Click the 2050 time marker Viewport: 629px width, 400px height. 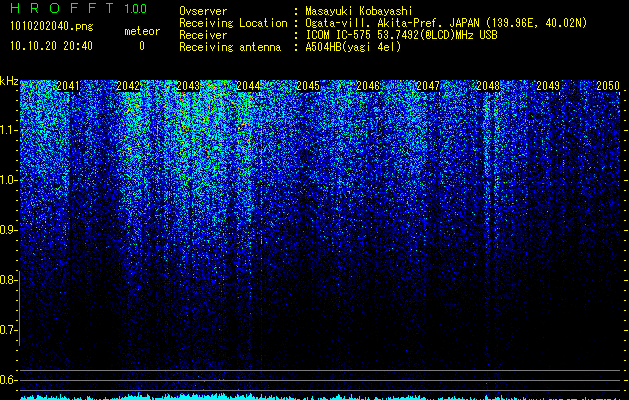(608, 86)
